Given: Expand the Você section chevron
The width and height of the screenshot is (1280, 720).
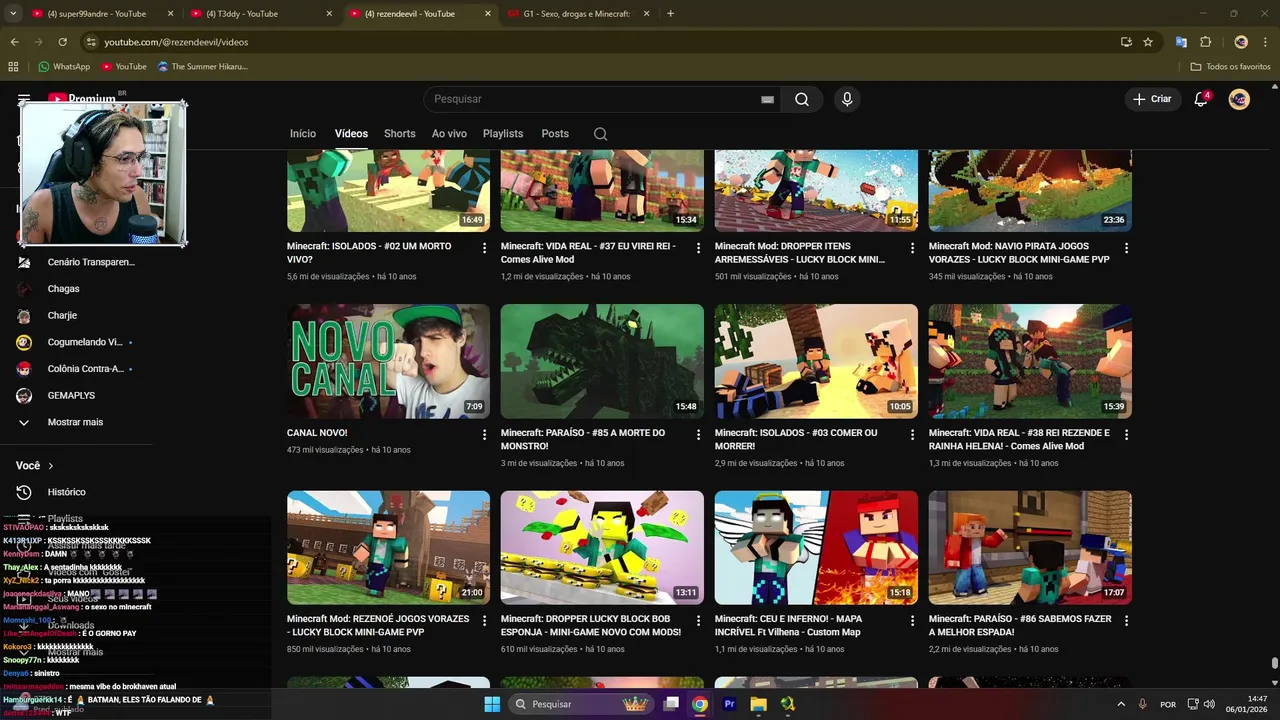Looking at the screenshot, I should point(51,466).
